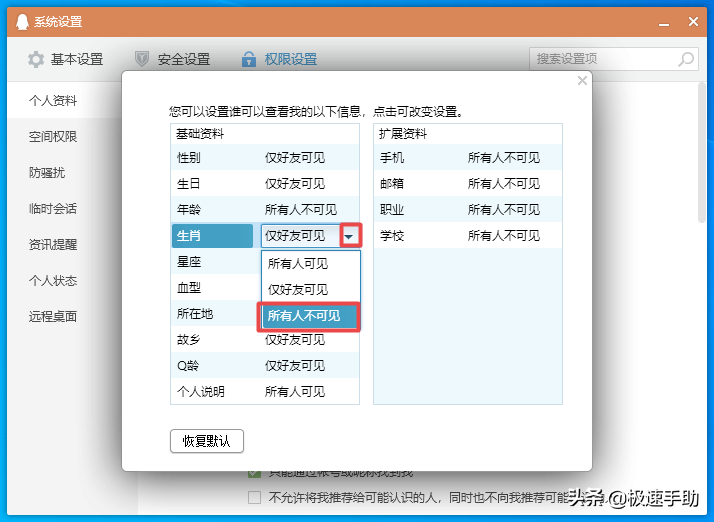Change the 生日 visibility setting
The image size is (714, 522).
tap(295, 184)
